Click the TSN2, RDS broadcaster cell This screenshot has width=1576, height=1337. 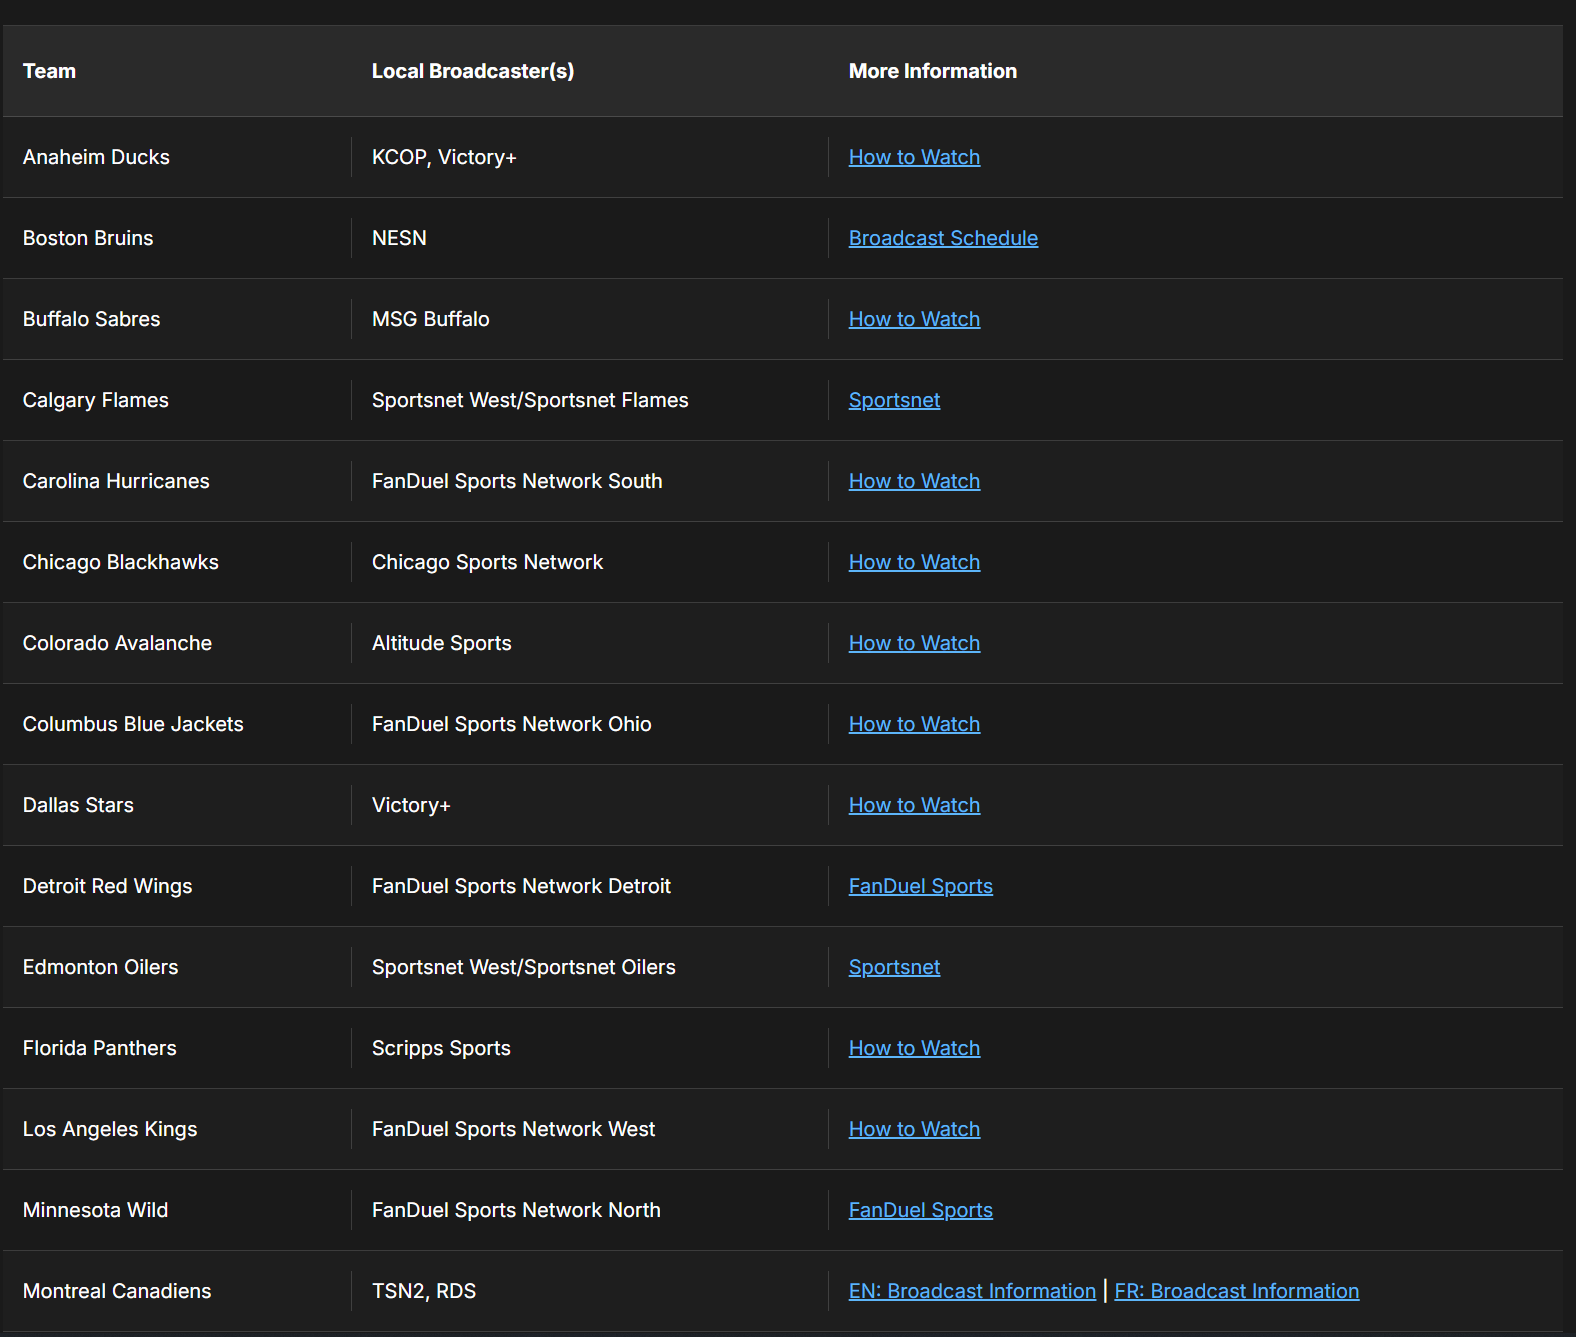pos(590,1291)
